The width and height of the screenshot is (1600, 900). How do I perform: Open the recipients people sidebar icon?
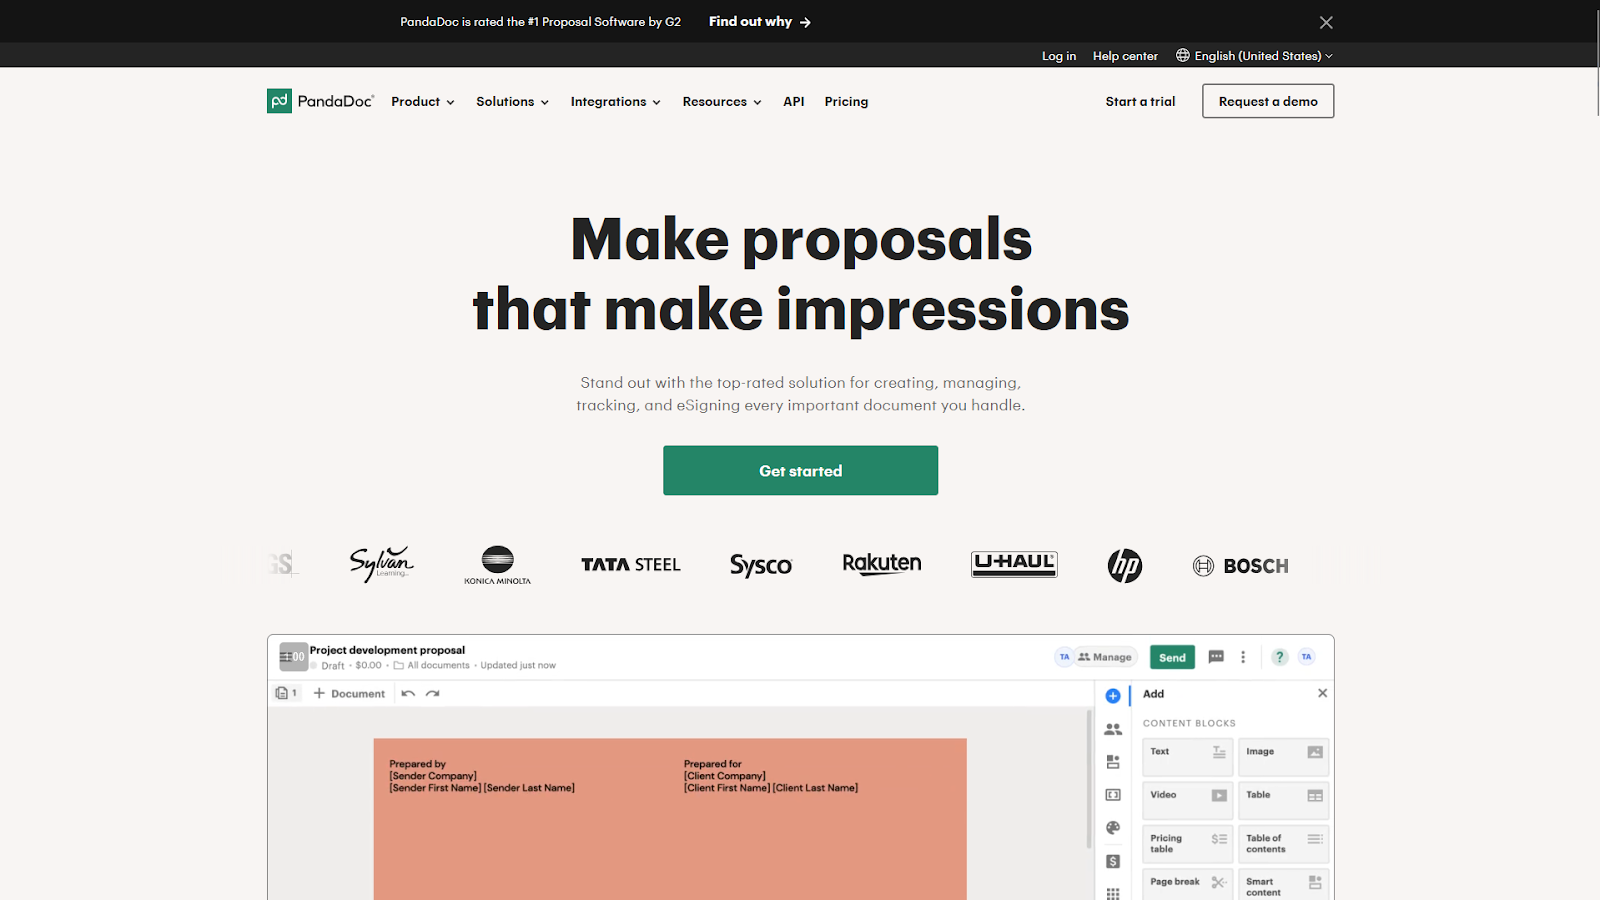point(1113,729)
